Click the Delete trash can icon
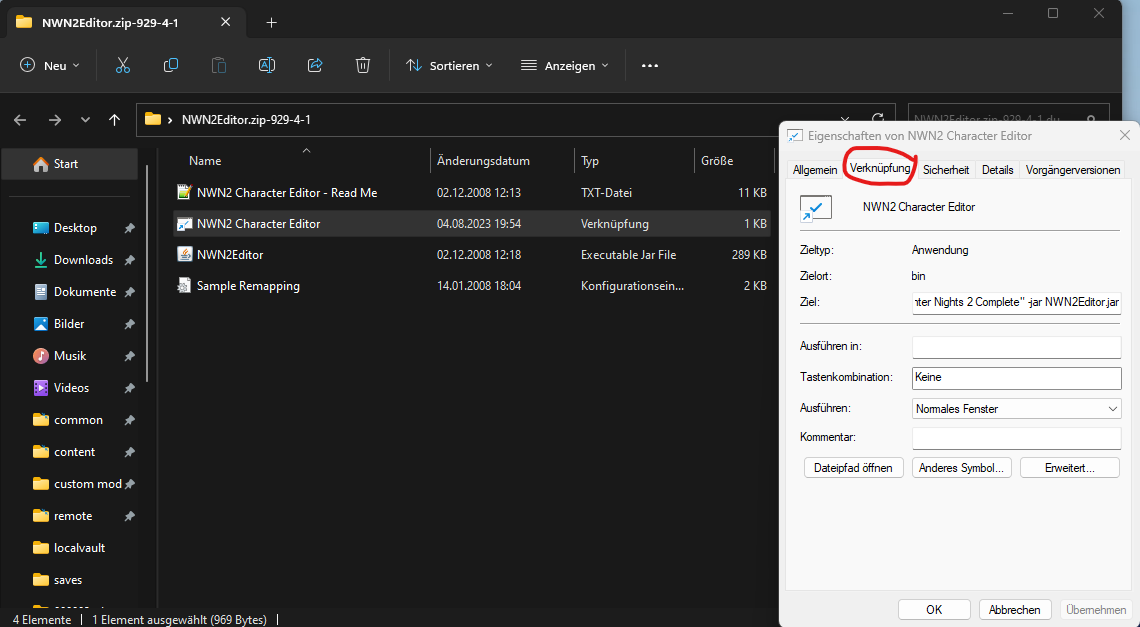This screenshot has width=1140, height=627. 363,65
